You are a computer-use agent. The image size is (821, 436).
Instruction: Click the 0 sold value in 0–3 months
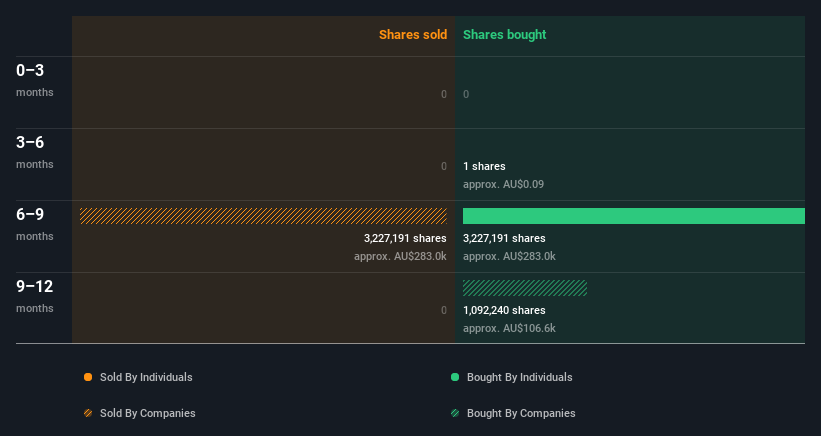444,94
